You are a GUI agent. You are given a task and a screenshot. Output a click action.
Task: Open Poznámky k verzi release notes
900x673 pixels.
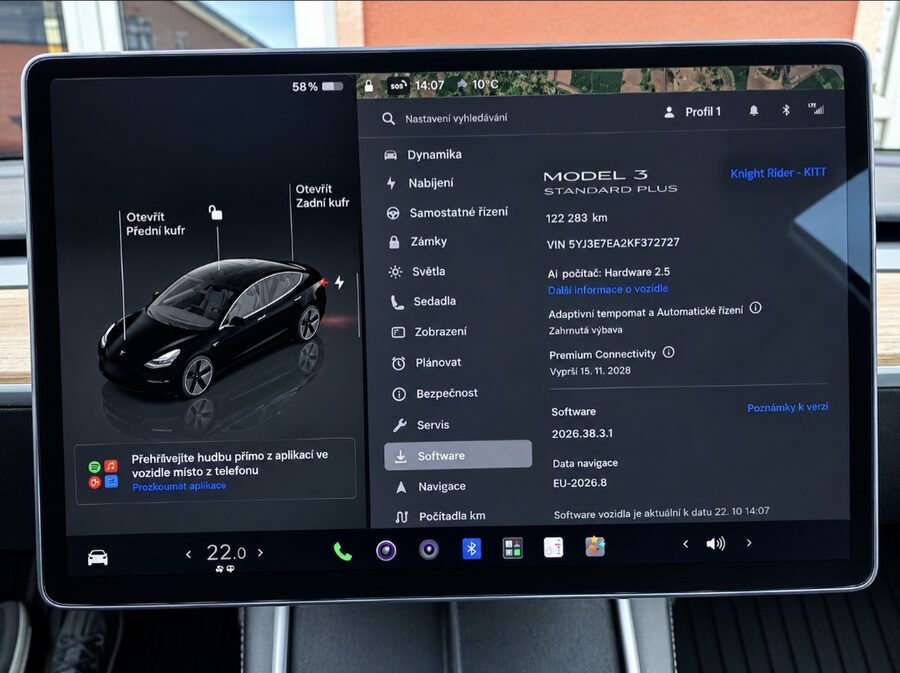pyautogui.click(x=788, y=407)
